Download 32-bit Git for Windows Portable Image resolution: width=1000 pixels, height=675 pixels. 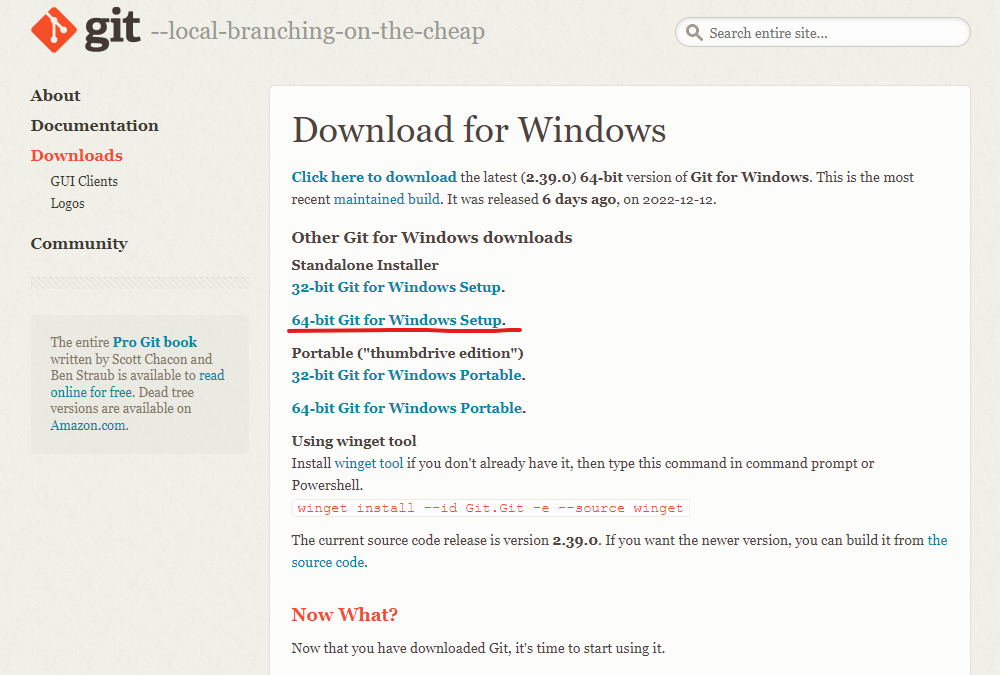[407, 375]
